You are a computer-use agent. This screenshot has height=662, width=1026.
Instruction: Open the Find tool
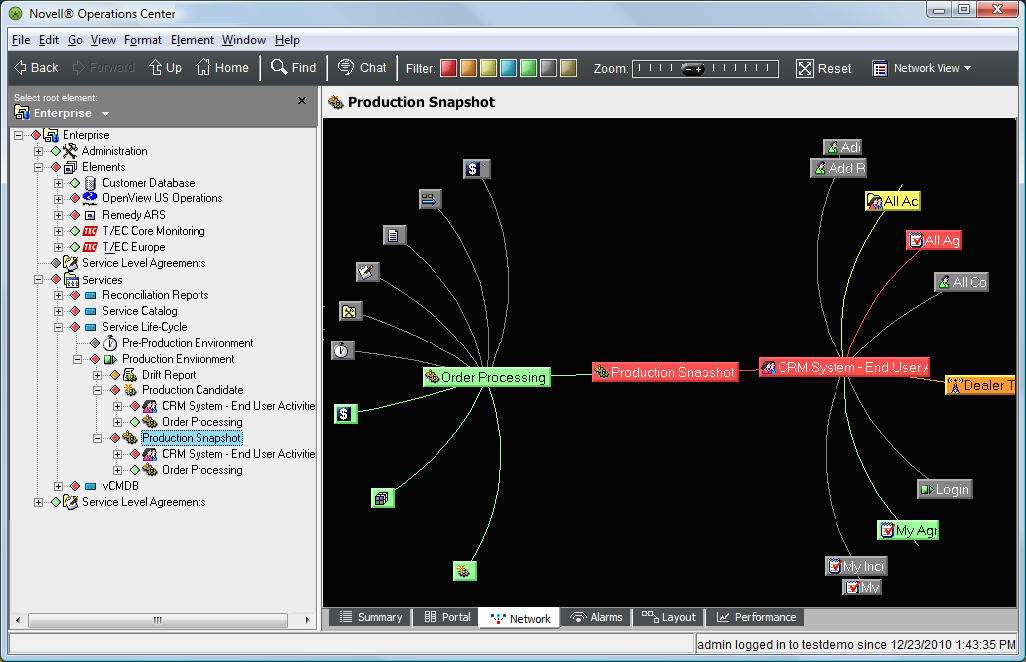click(x=294, y=67)
